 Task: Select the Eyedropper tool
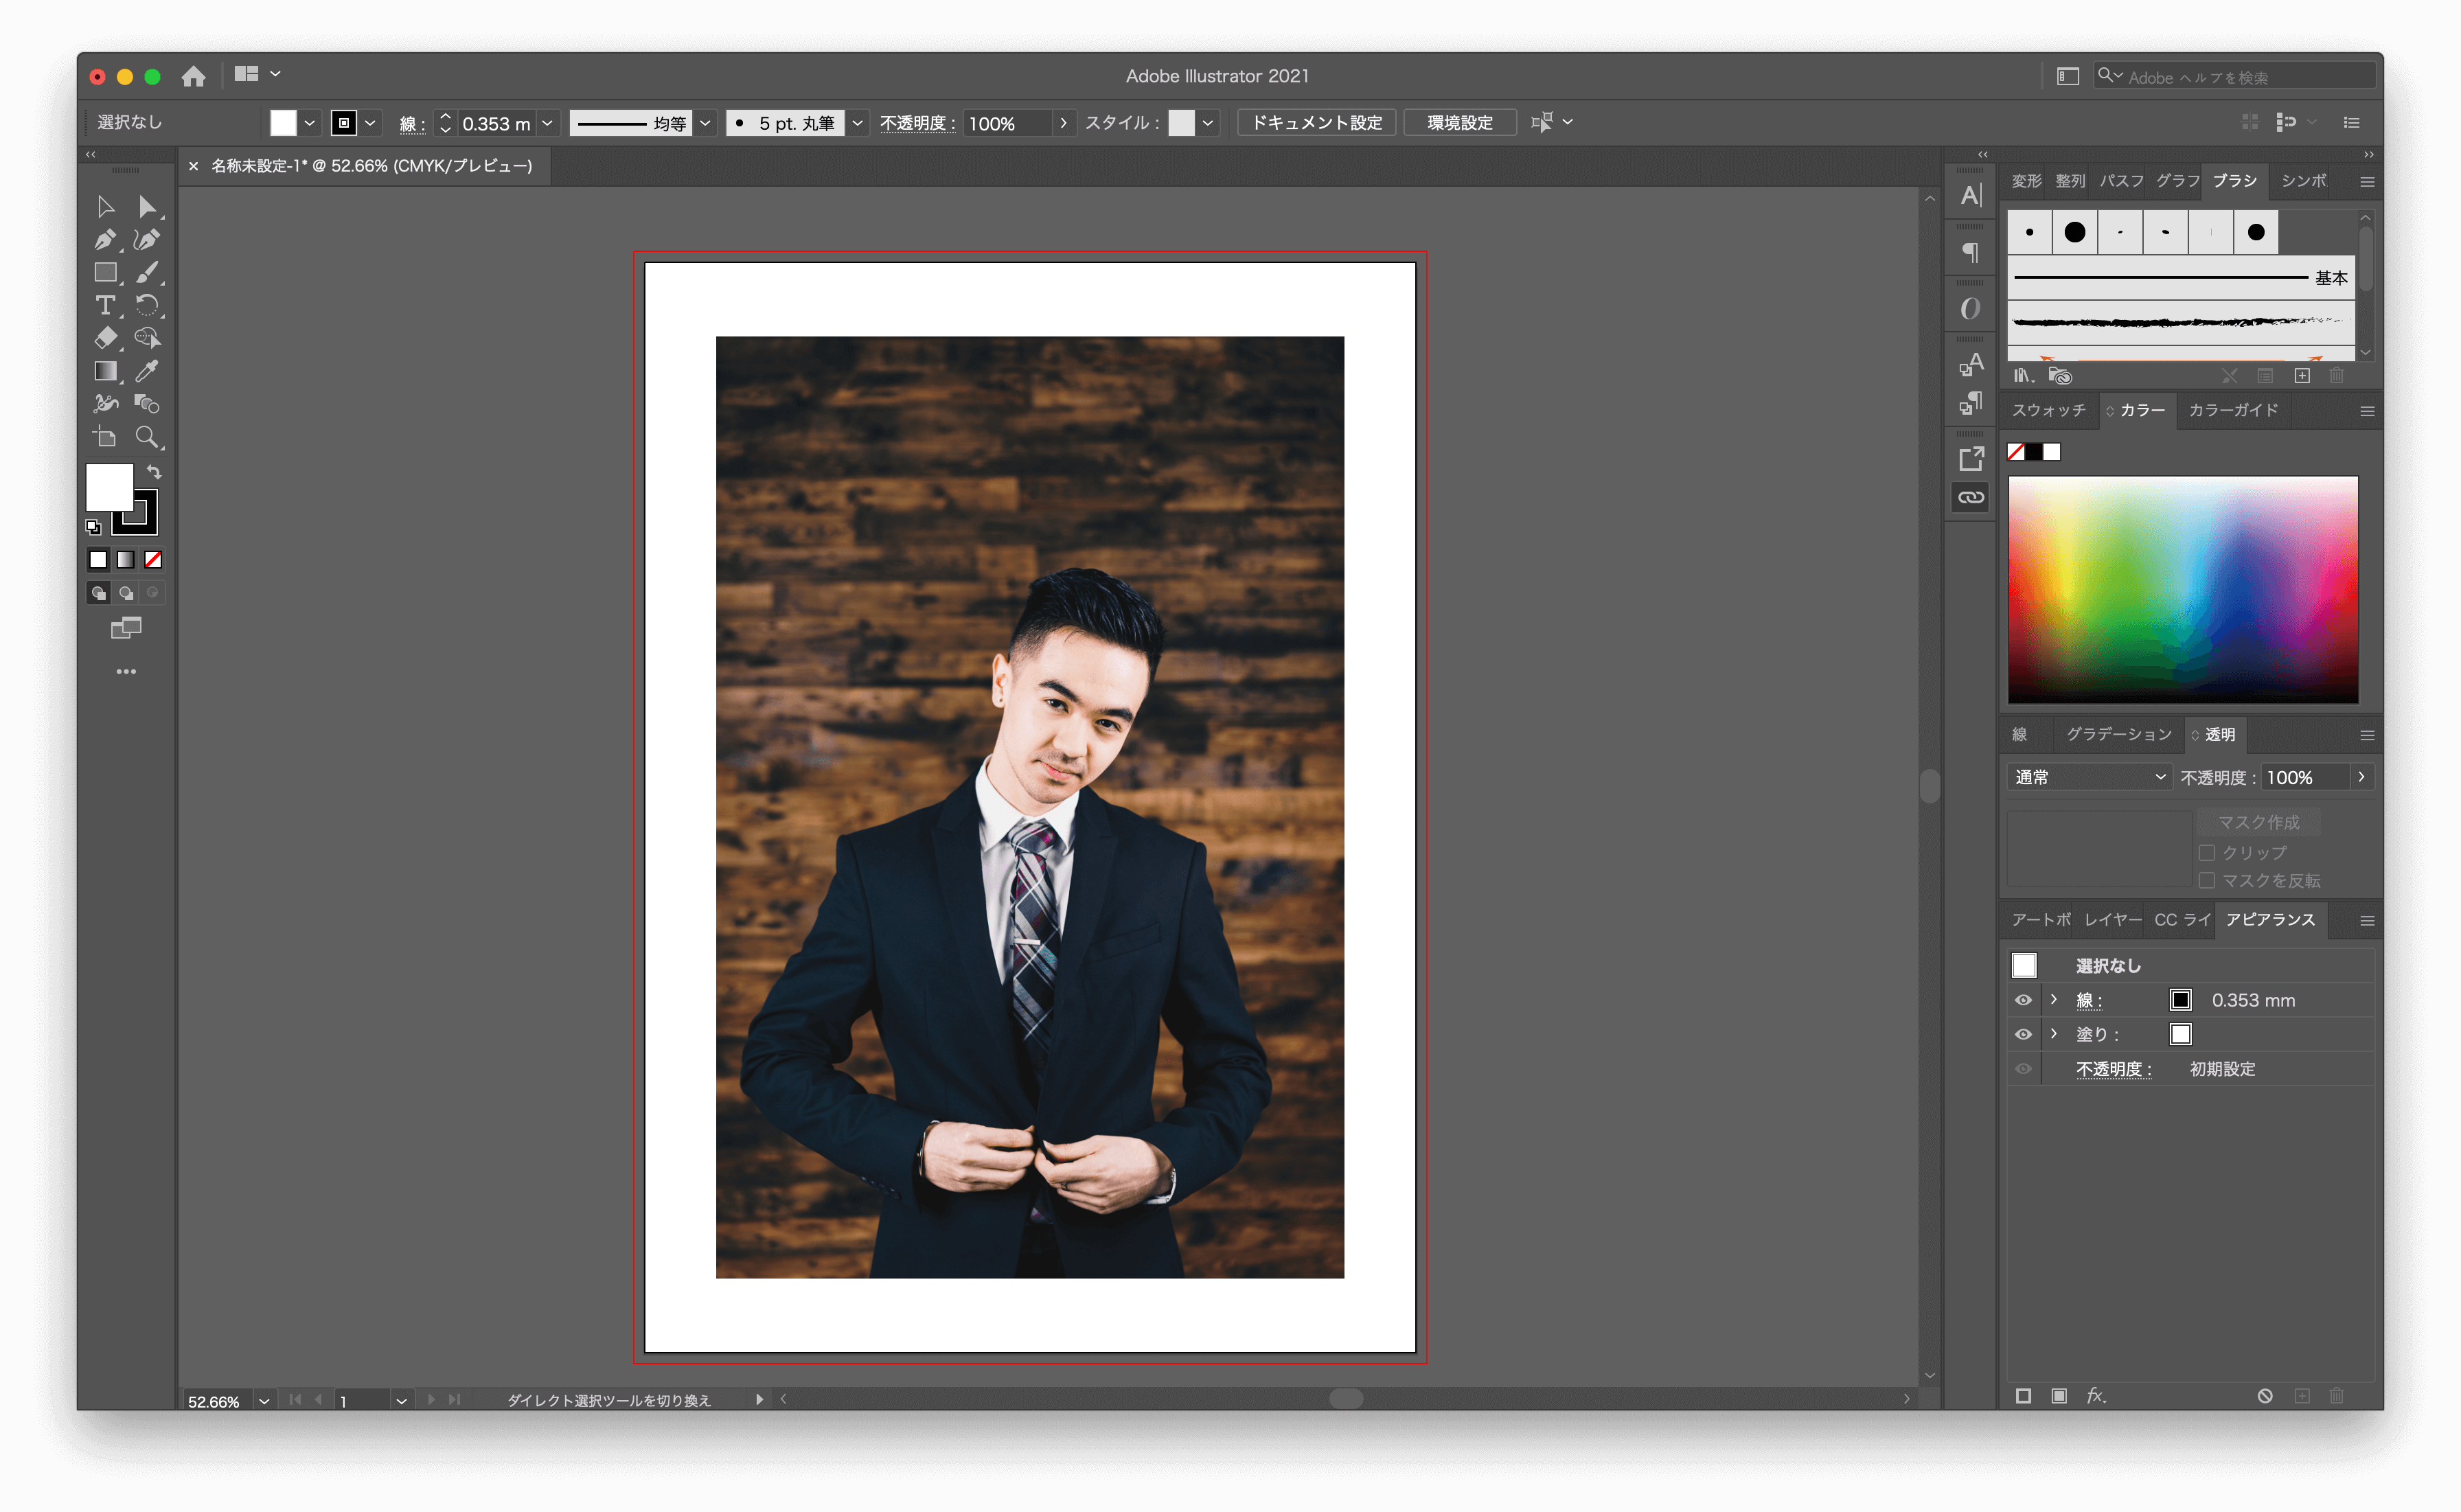(148, 371)
